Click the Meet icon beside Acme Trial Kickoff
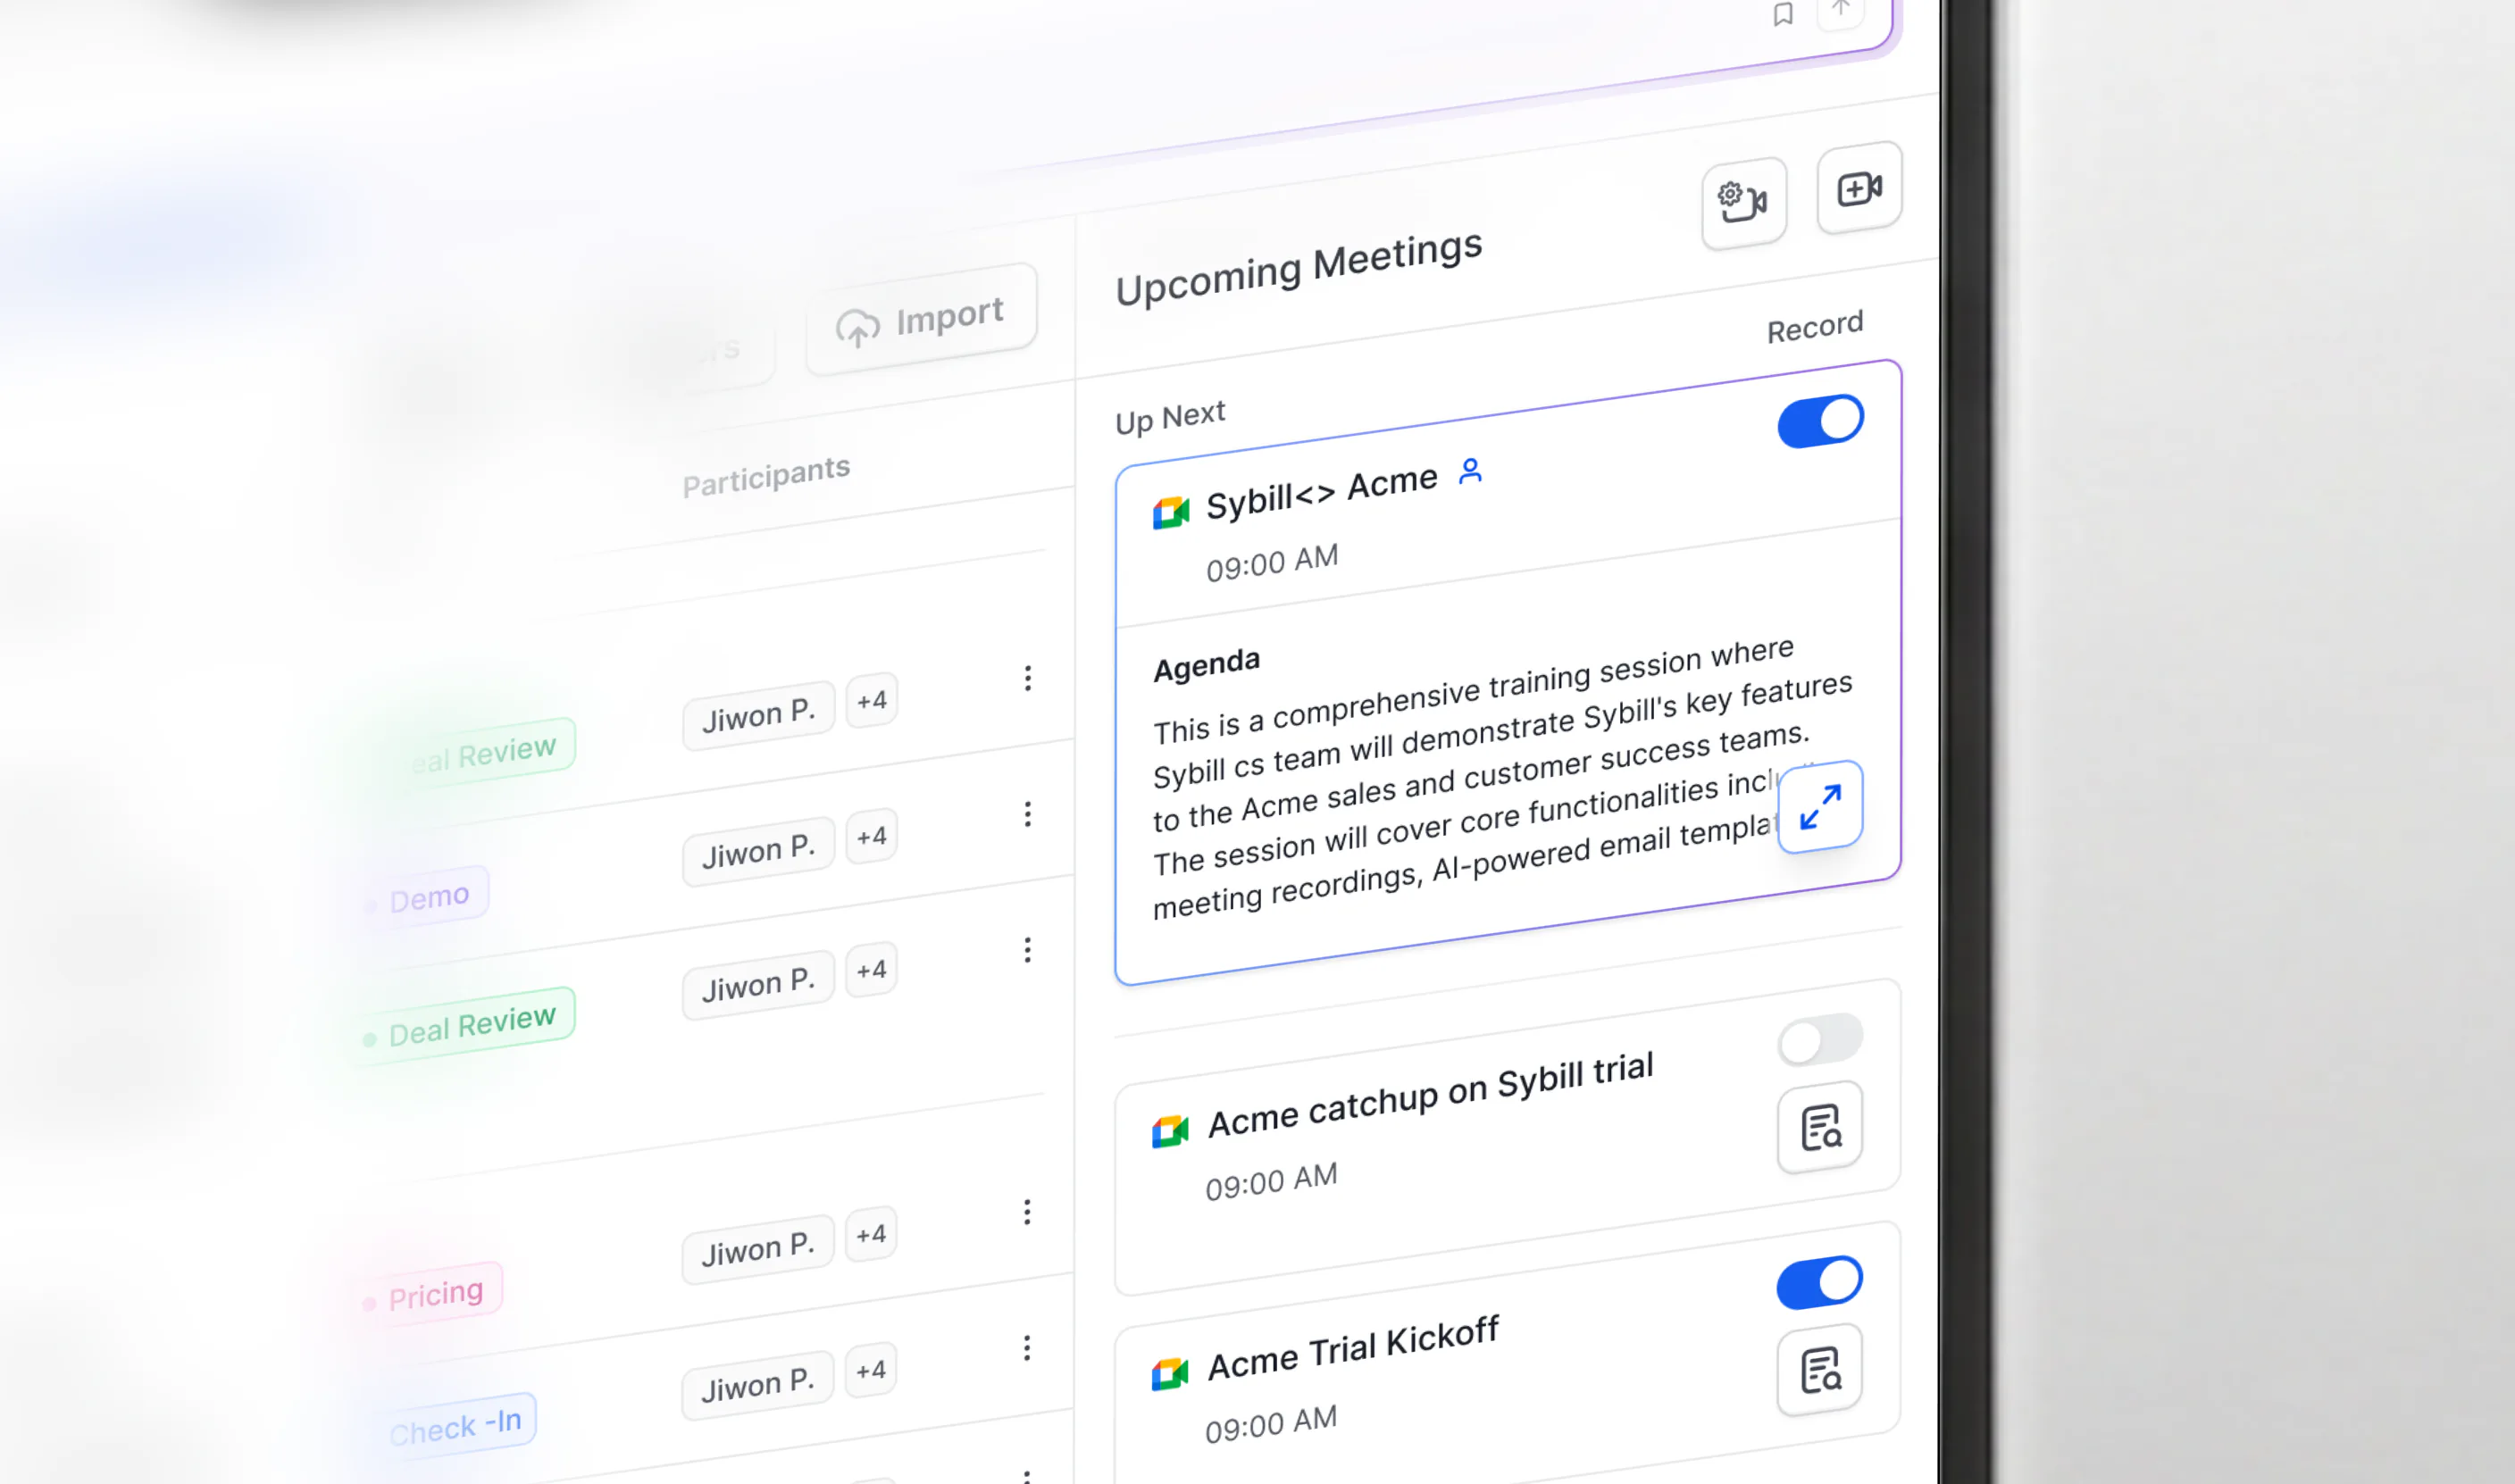2515x1484 pixels. point(1170,1374)
